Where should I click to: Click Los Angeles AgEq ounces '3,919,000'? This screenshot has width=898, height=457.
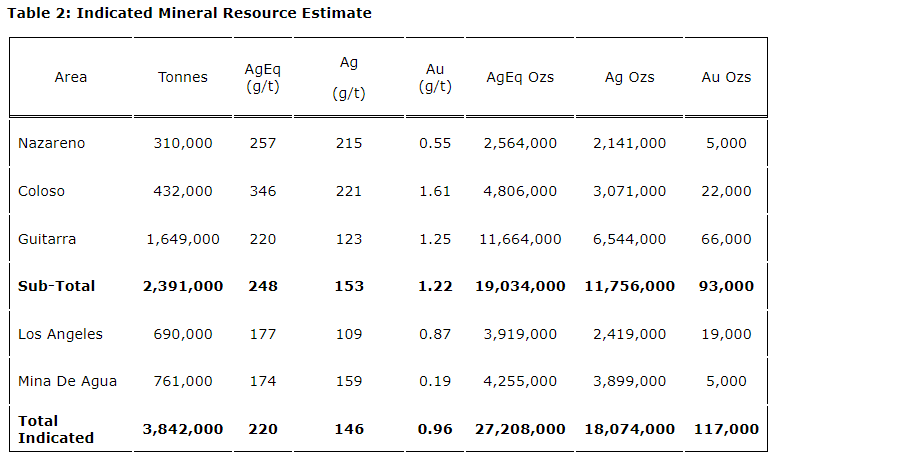520,334
